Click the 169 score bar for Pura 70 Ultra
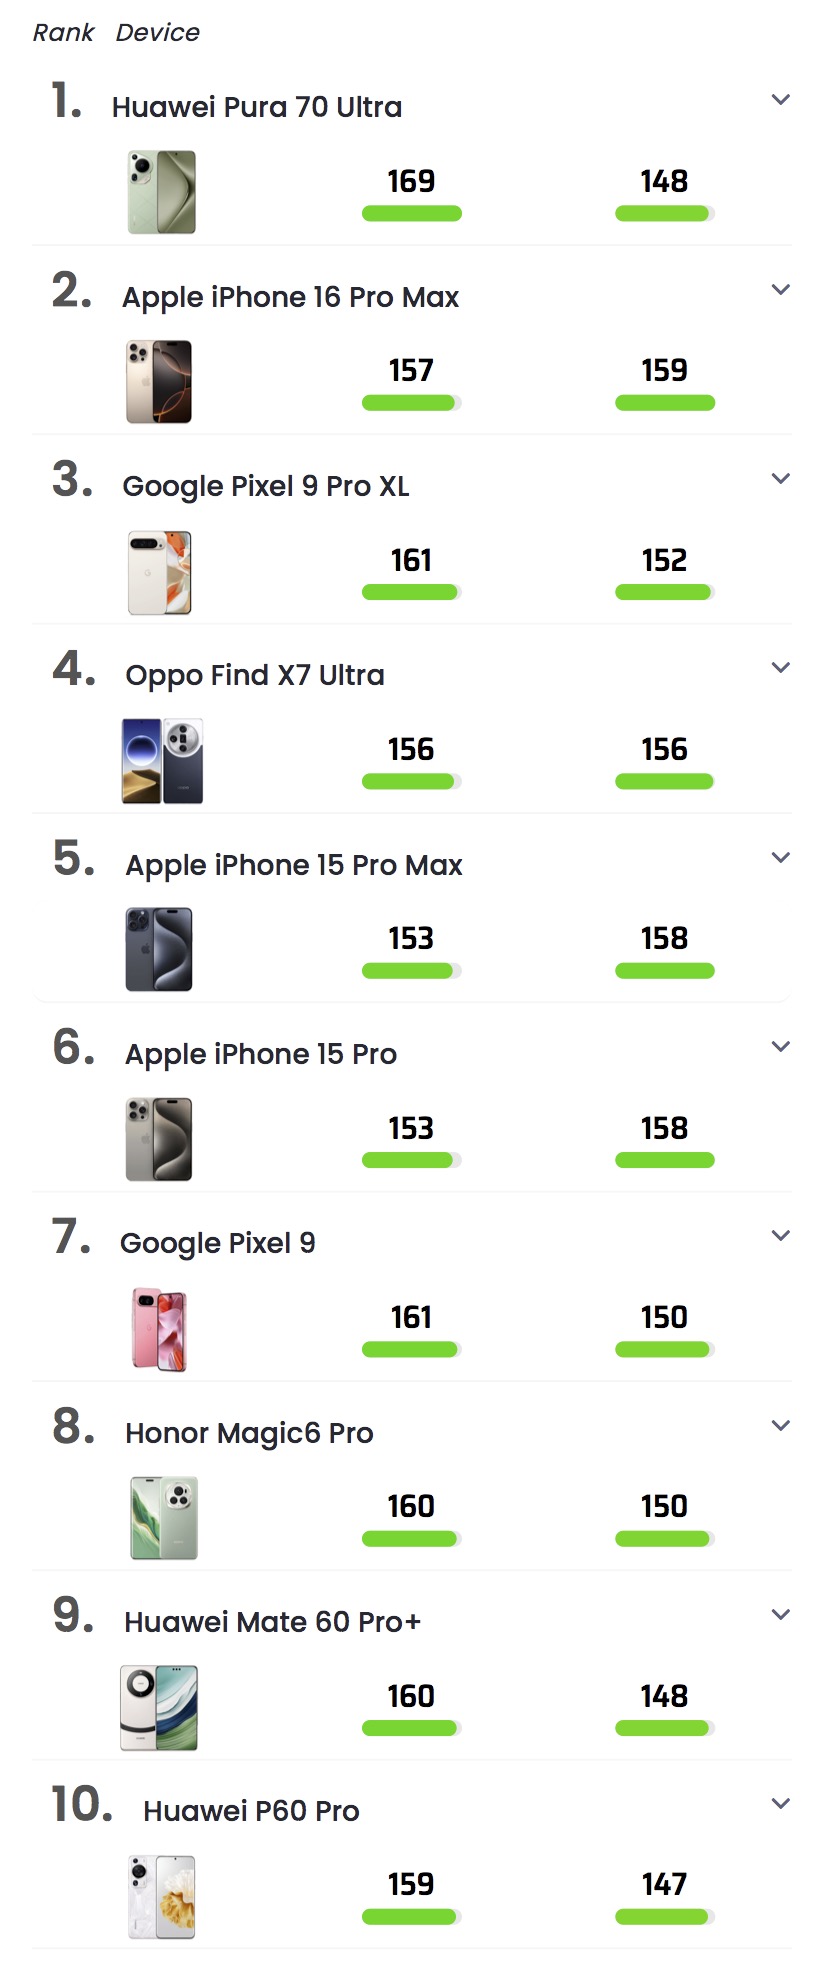Image resolution: width=829 pixels, height=1974 pixels. point(411,213)
